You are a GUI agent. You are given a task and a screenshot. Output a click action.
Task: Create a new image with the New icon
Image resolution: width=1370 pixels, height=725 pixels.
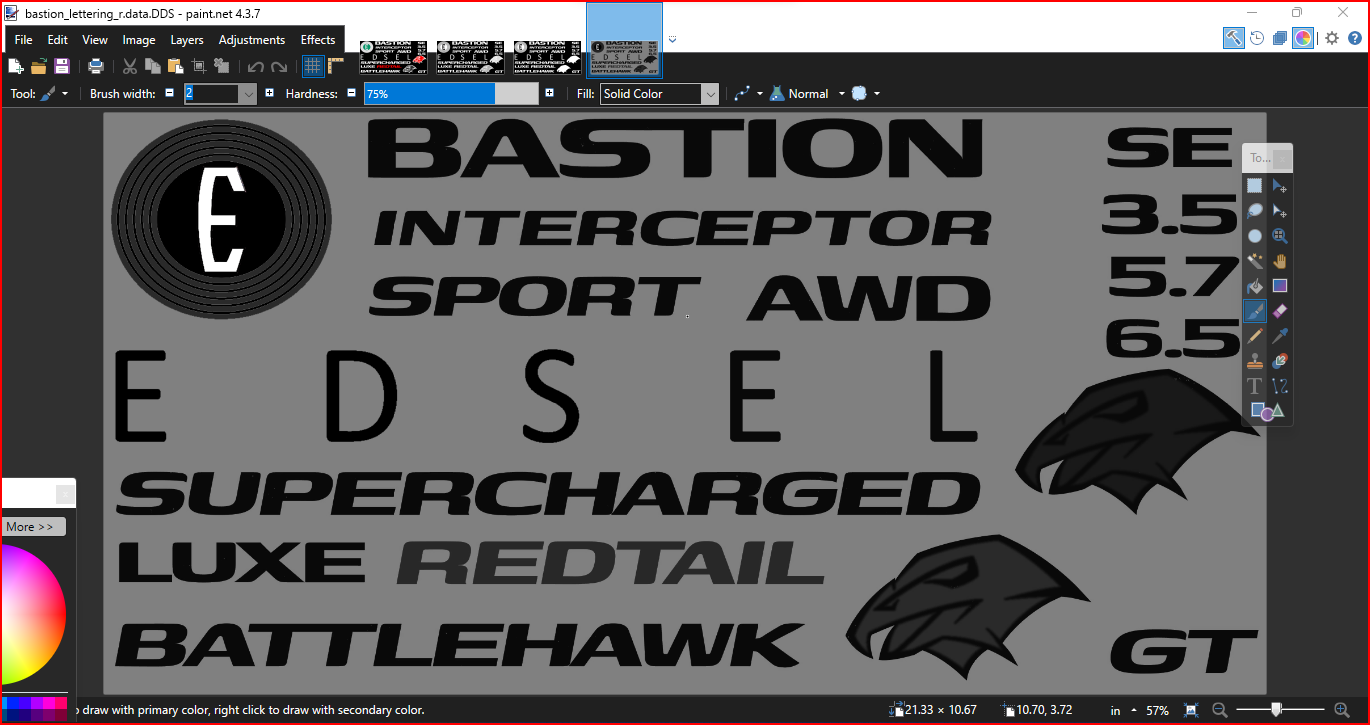point(16,66)
